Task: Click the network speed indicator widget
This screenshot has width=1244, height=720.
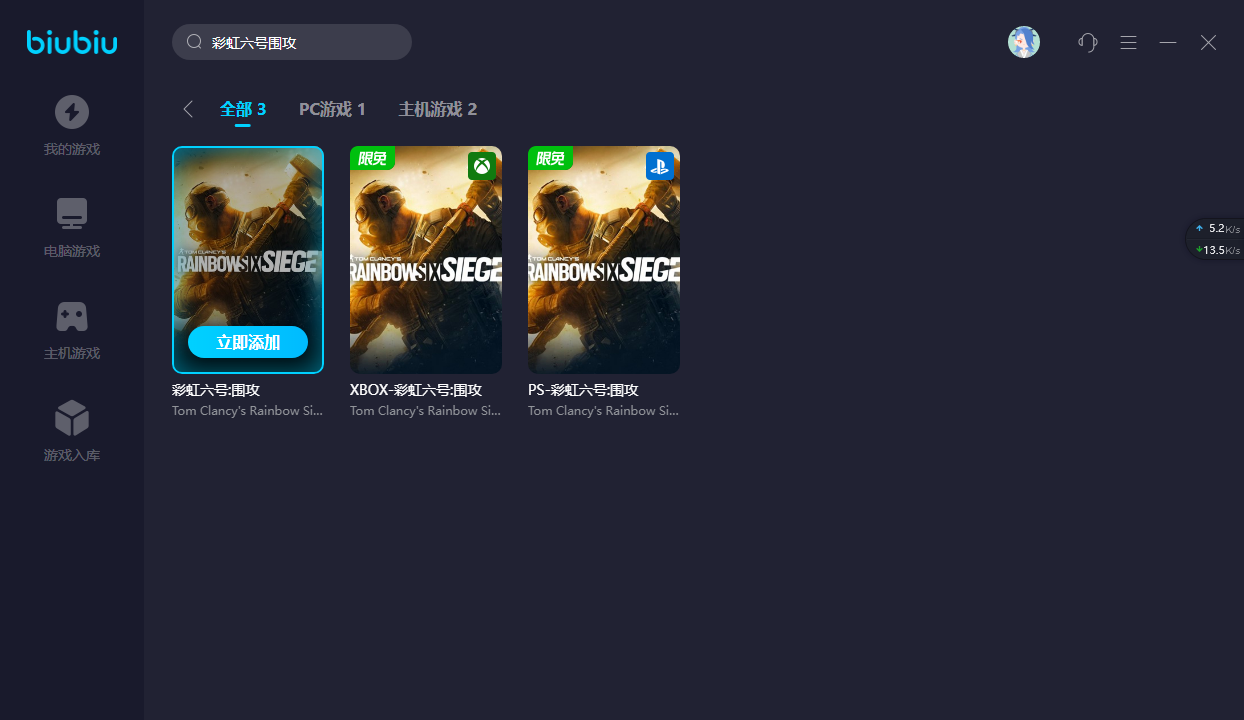Action: (x=1216, y=239)
